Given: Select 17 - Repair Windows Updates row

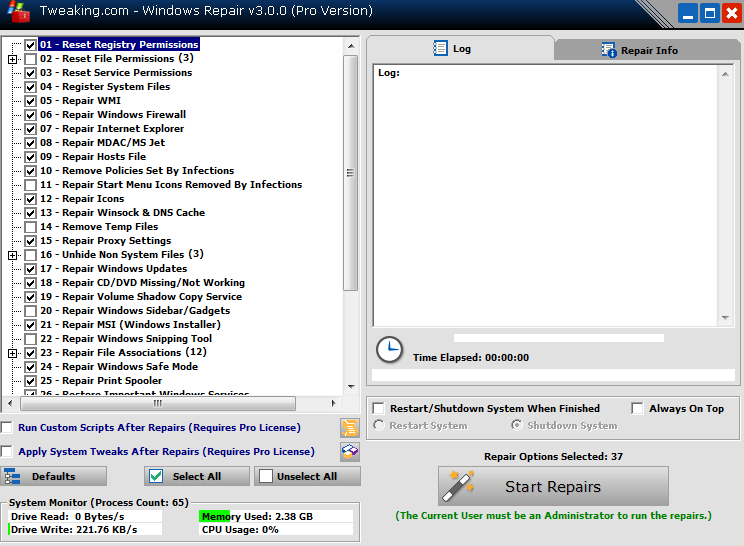Looking at the screenshot, I should tap(113, 269).
